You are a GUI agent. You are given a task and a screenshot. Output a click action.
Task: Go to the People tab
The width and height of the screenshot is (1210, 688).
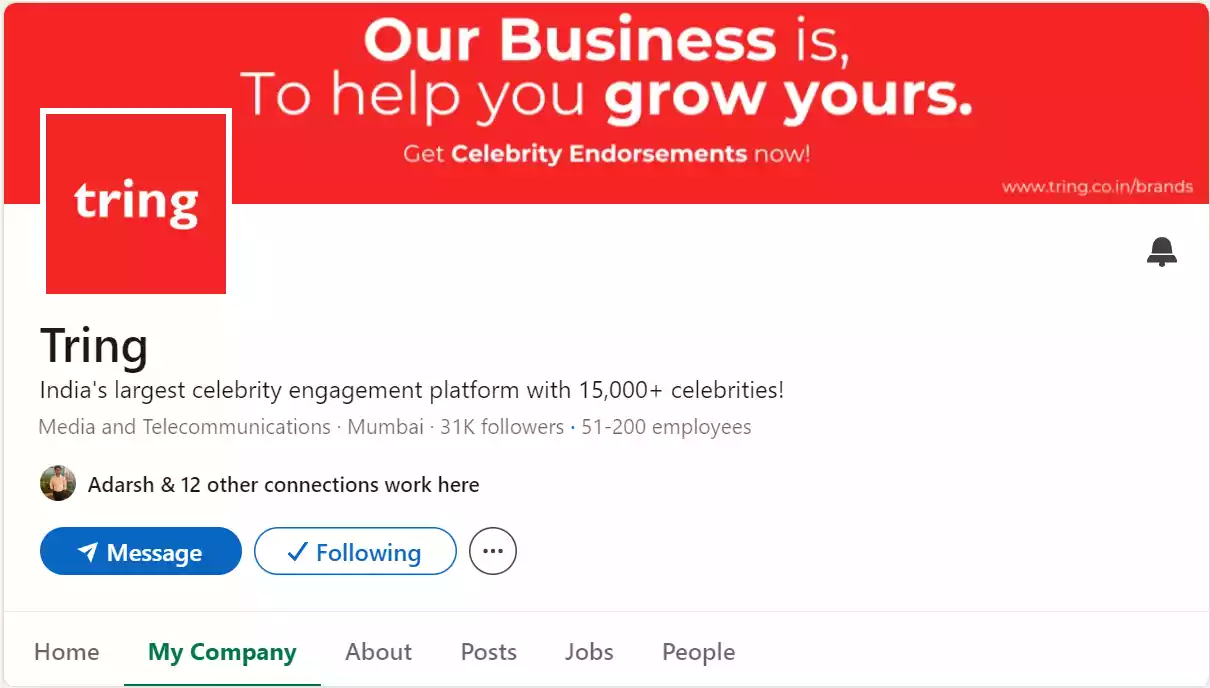coord(698,652)
